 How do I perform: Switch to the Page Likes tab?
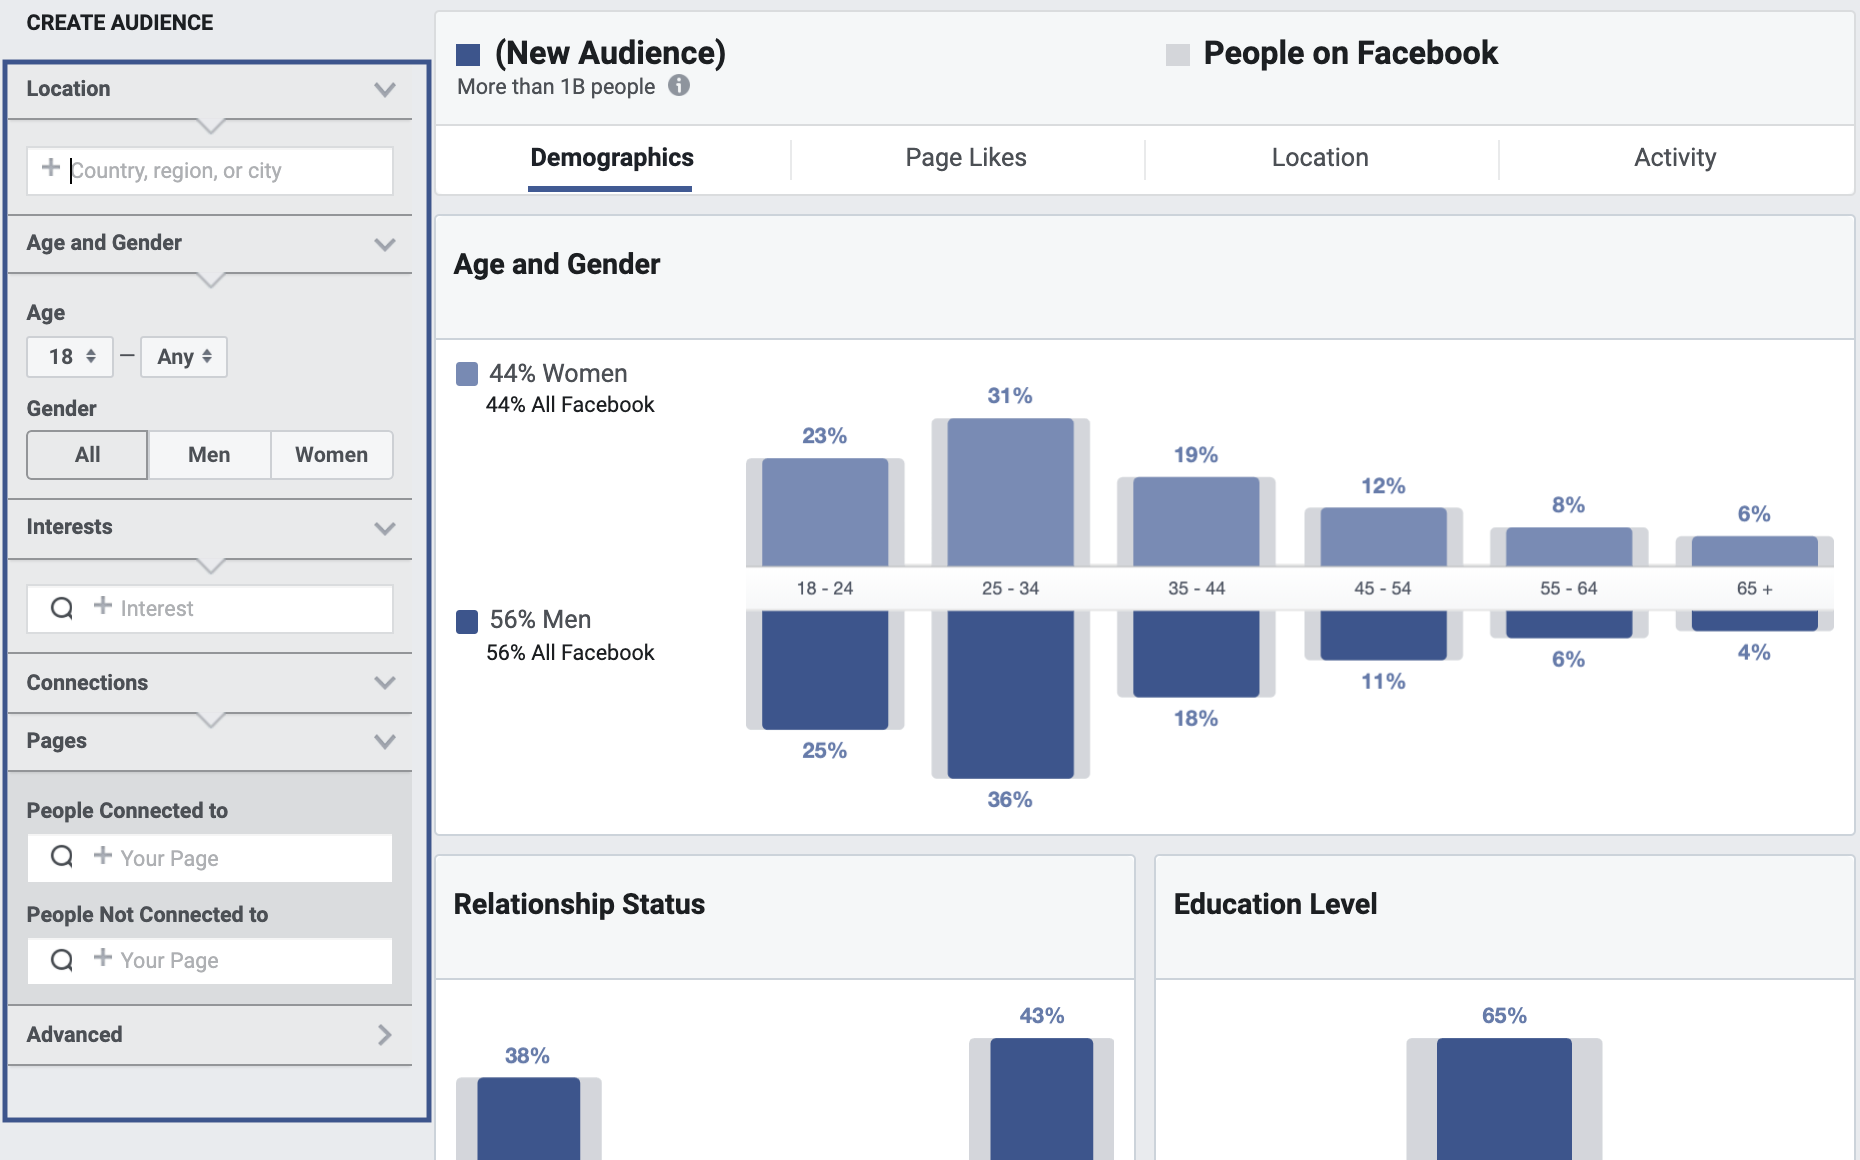coord(965,157)
